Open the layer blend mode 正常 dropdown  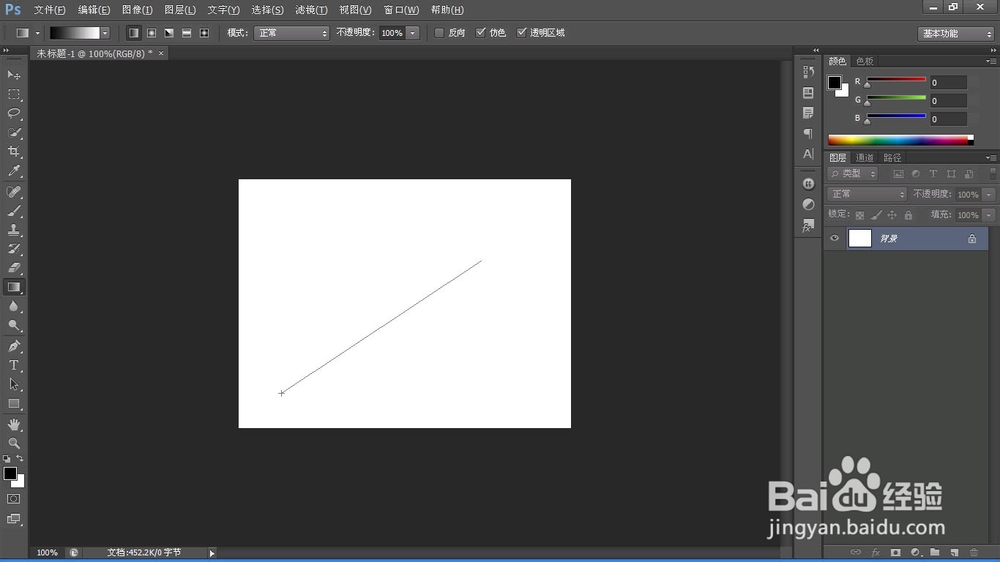tap(867, 194)
